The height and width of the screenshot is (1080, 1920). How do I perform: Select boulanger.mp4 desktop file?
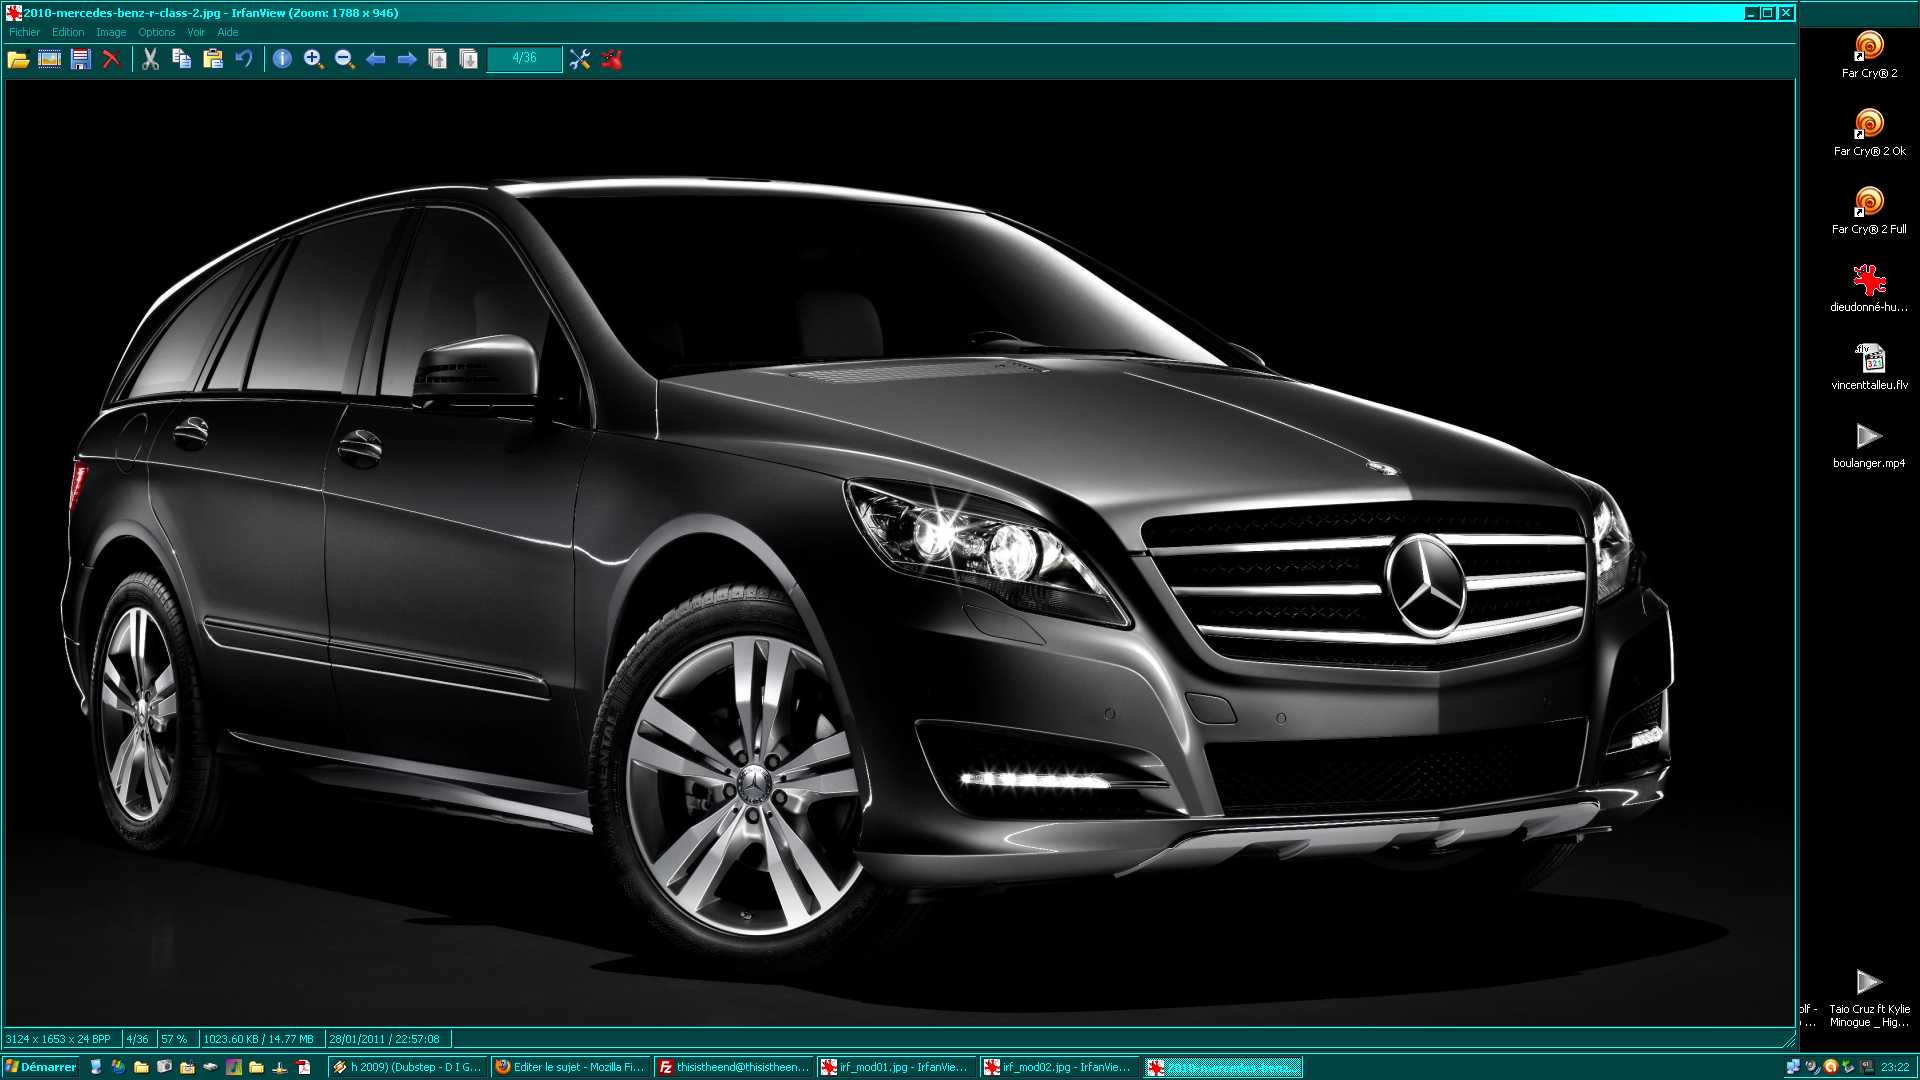[x=1869, y=445]
